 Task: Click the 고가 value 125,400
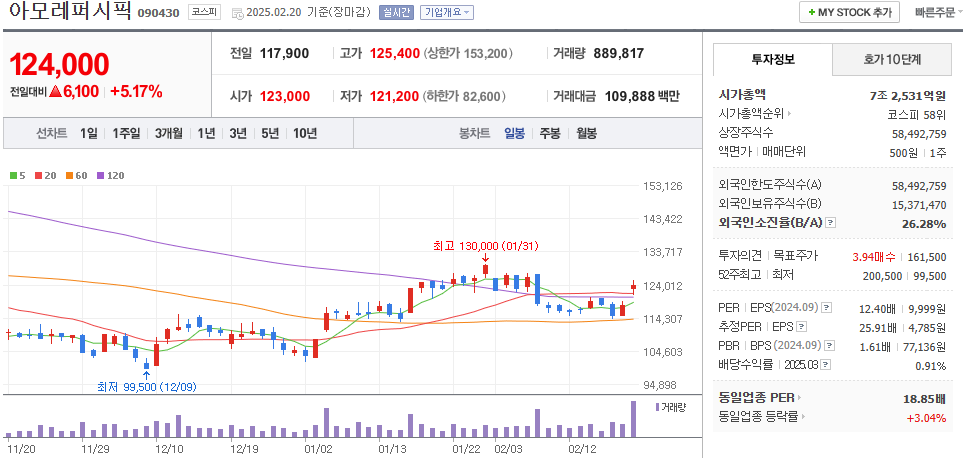[x=395, y=54]
